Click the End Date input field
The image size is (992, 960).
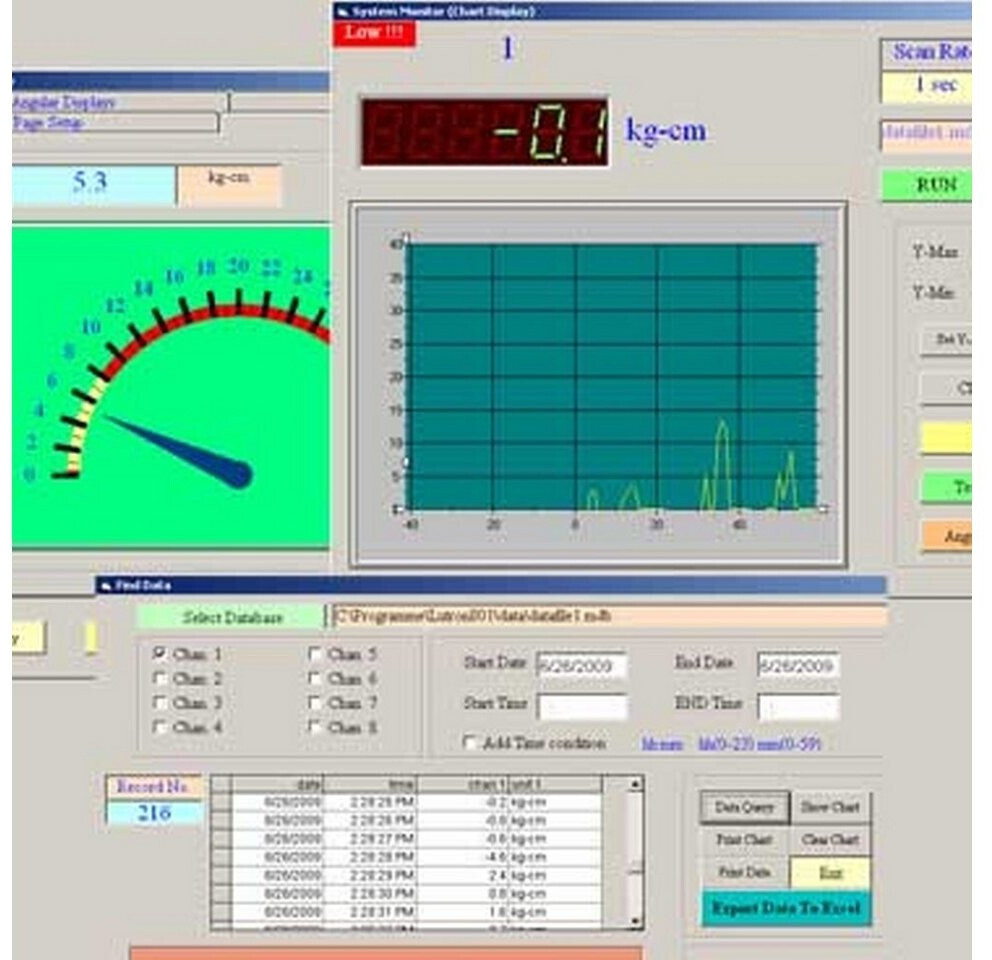pos(798,666)
